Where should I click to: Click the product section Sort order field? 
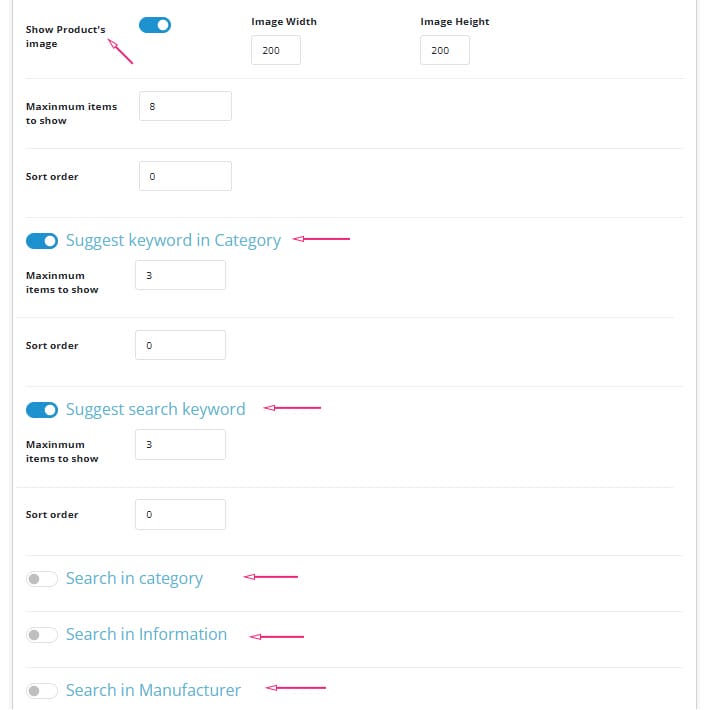pyautogui.click(x=185, y=176)
